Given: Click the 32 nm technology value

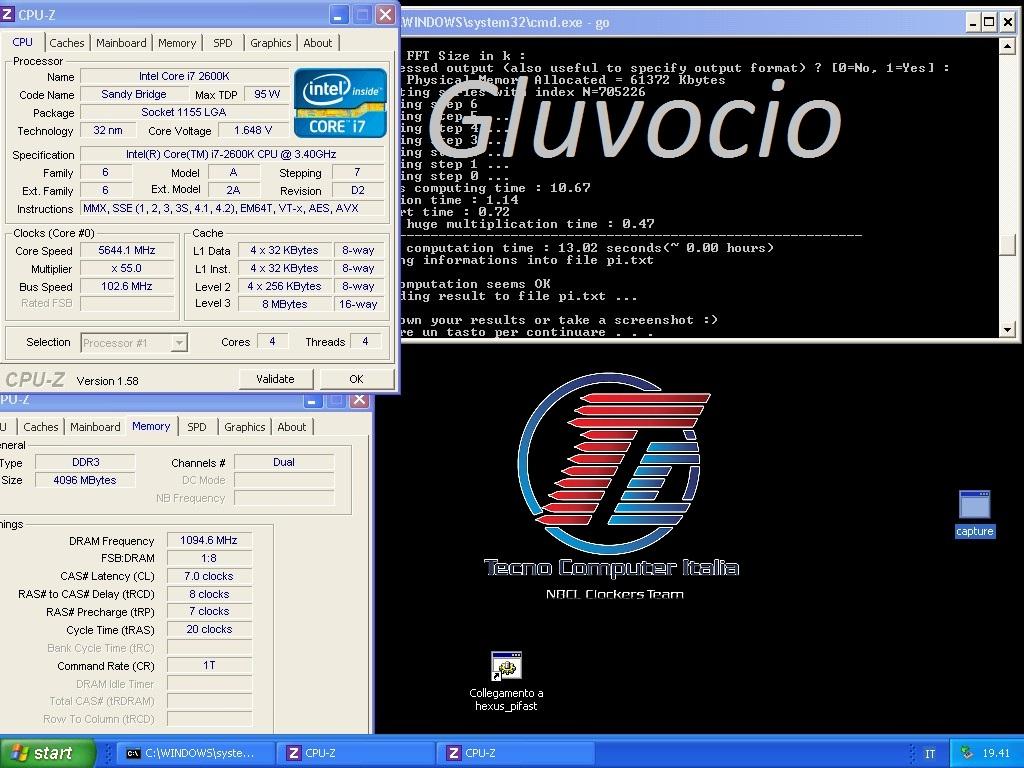Looking at the screenshot, I should click(x=107, y=130).
